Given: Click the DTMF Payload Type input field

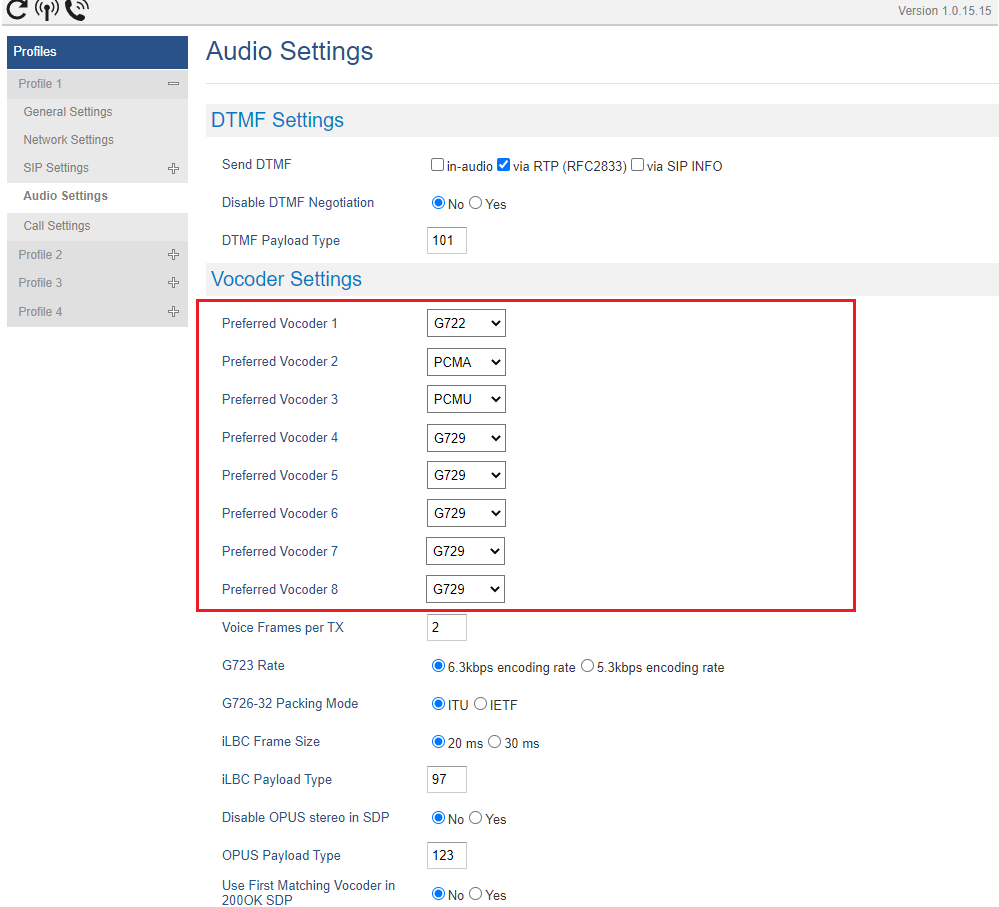Looking at the screenshot, I should [446, 241].
